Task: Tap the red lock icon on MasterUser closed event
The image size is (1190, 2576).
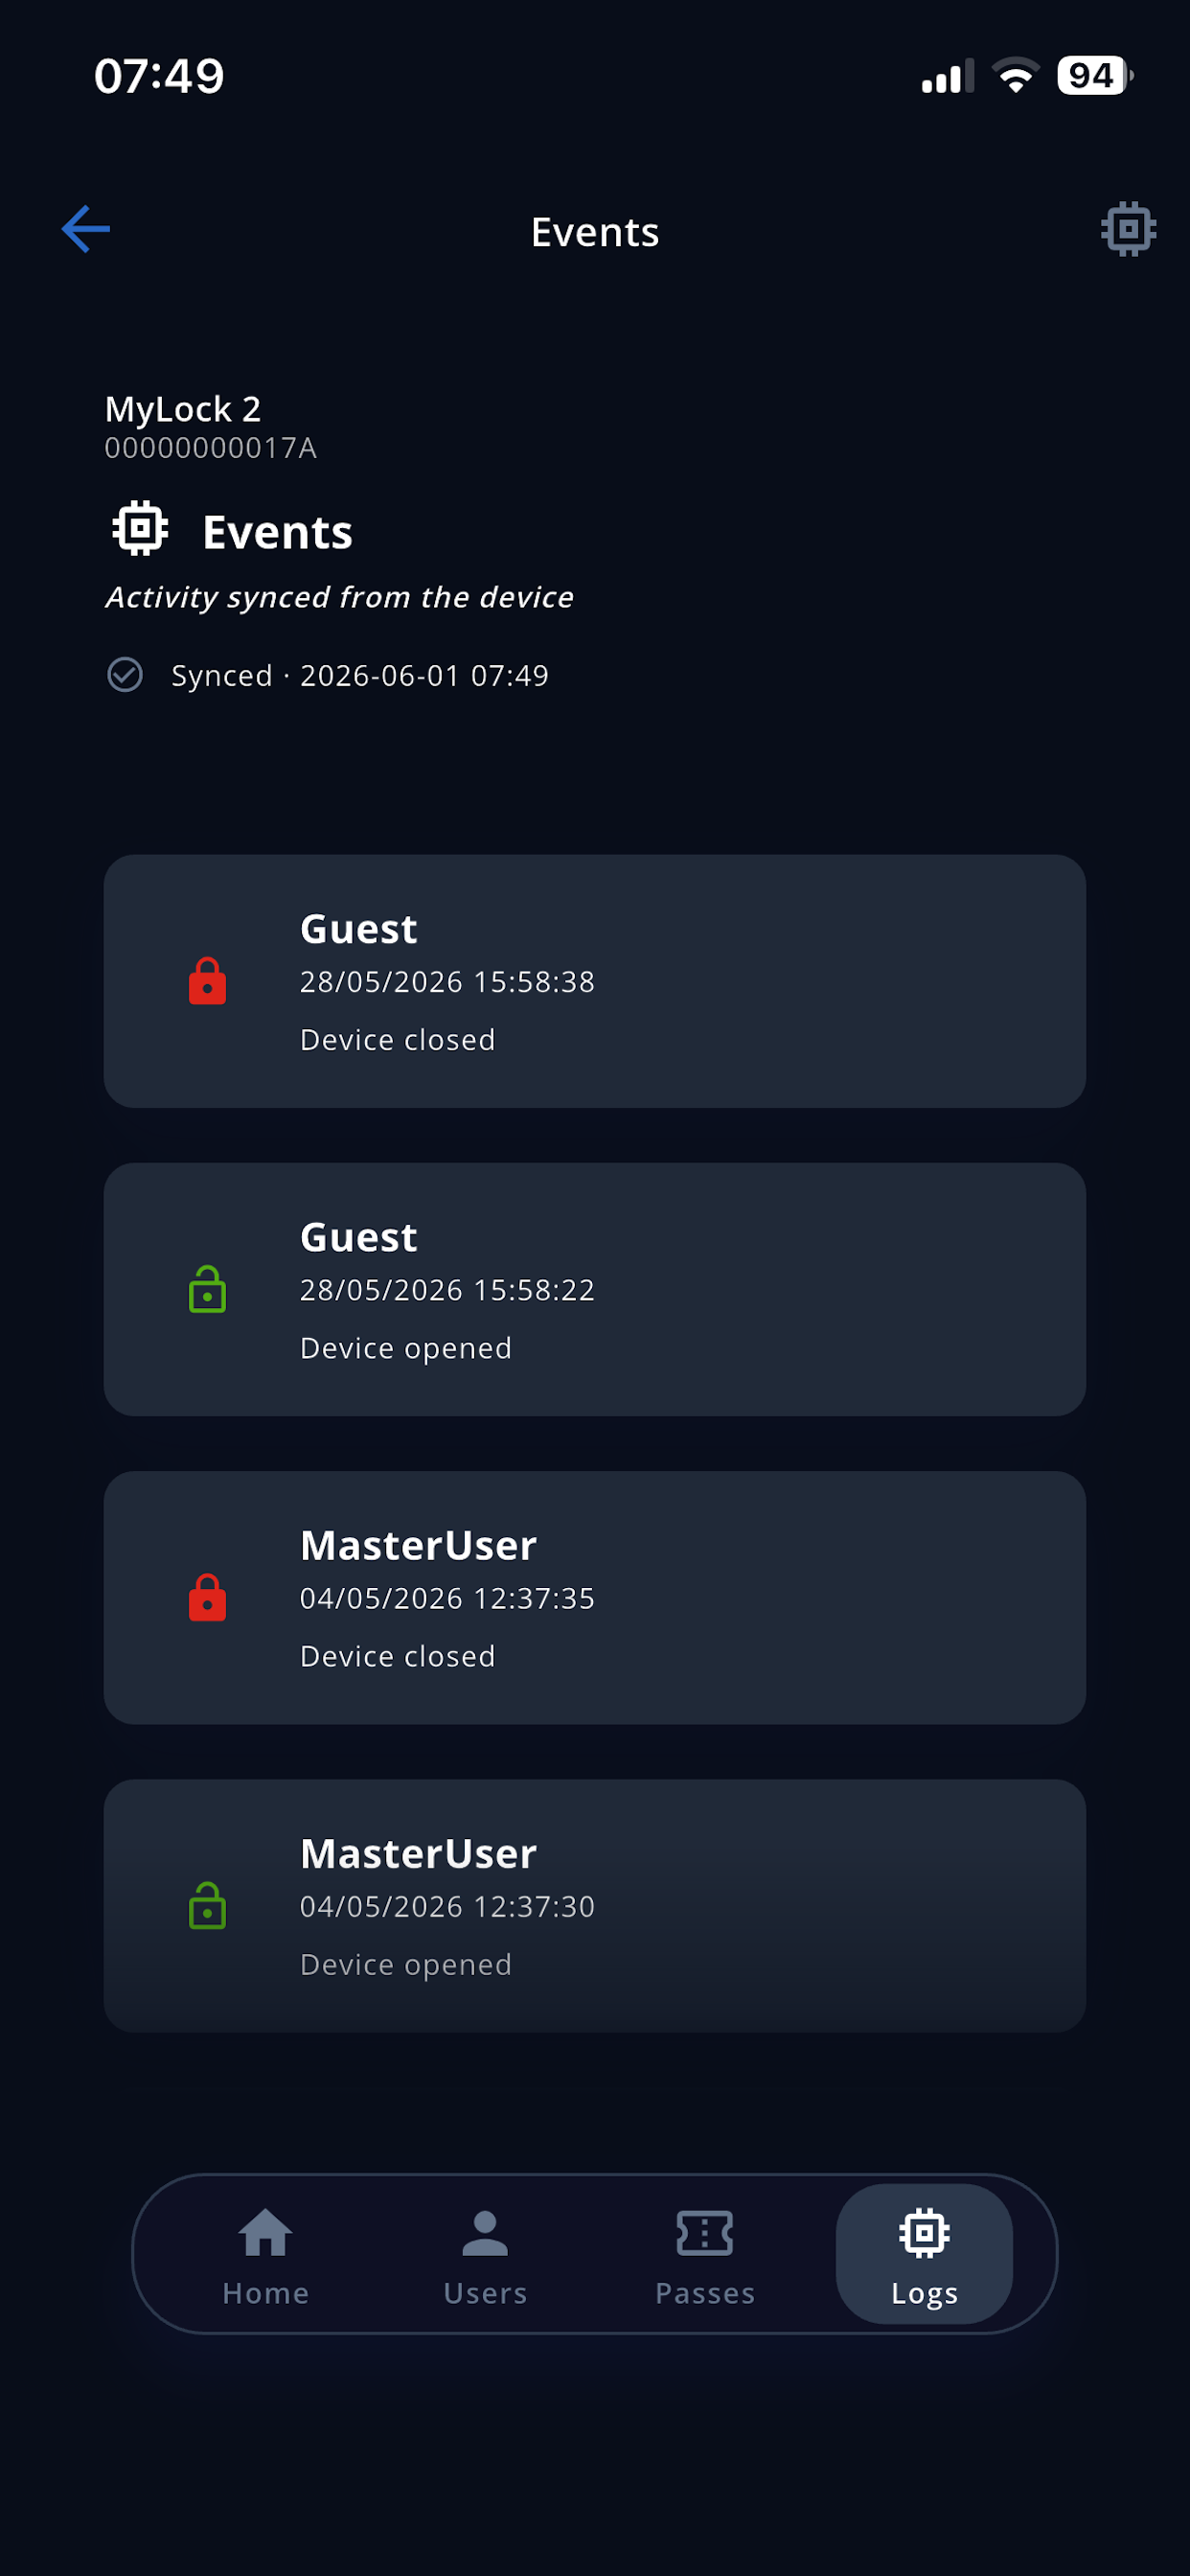Action: (x=207, y=1597)
